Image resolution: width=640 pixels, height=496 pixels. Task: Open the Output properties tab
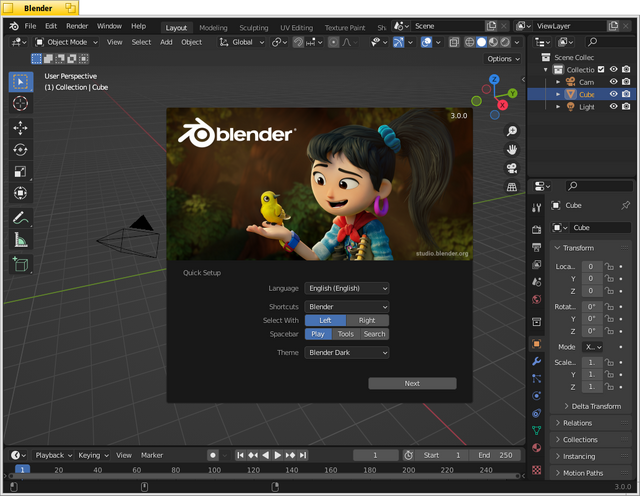(537, 247)
